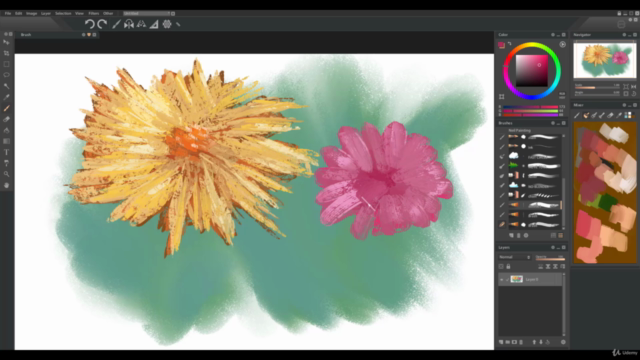Open the File menu
The height and width of the screenshot is (360, 640).
[8, 13]
